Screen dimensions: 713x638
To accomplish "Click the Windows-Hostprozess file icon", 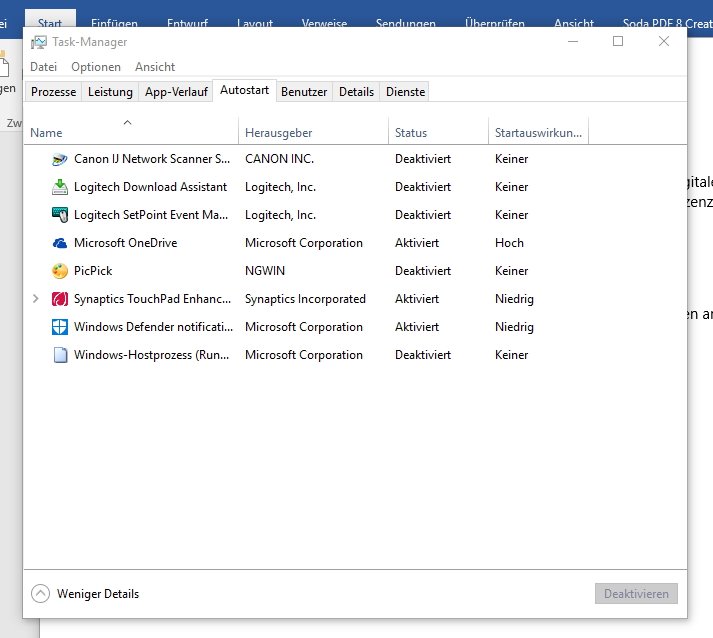I will (60, 355).
